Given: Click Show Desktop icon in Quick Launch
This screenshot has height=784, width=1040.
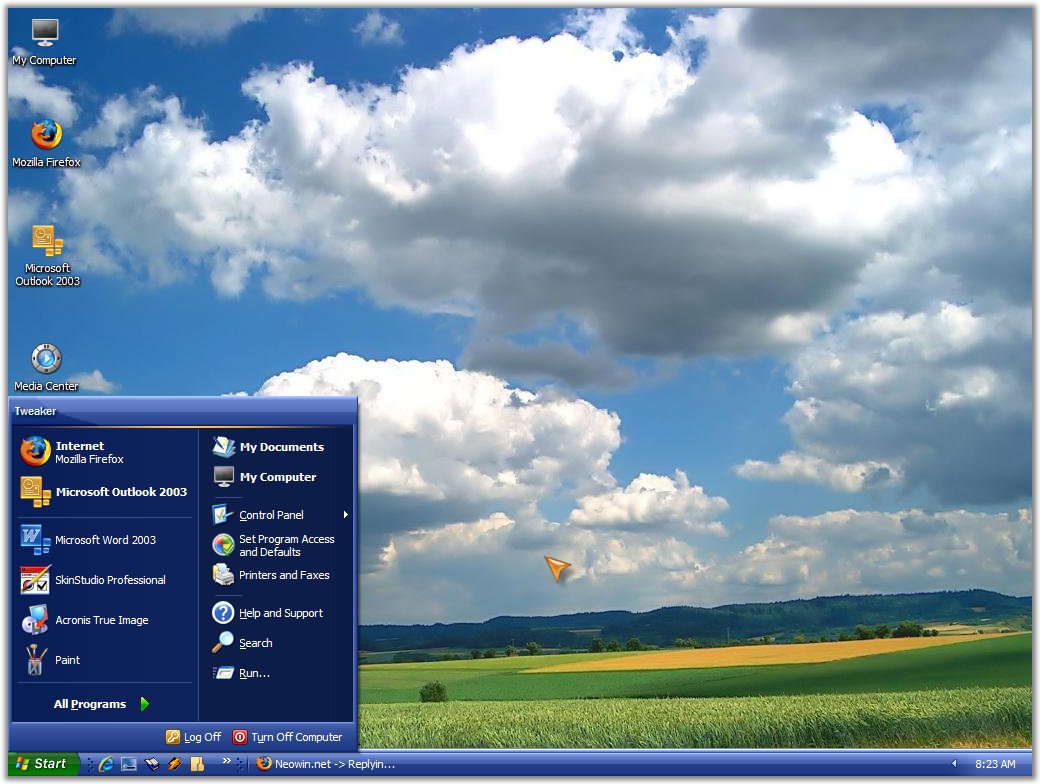Looking at the screenshot, I should 129,764.
